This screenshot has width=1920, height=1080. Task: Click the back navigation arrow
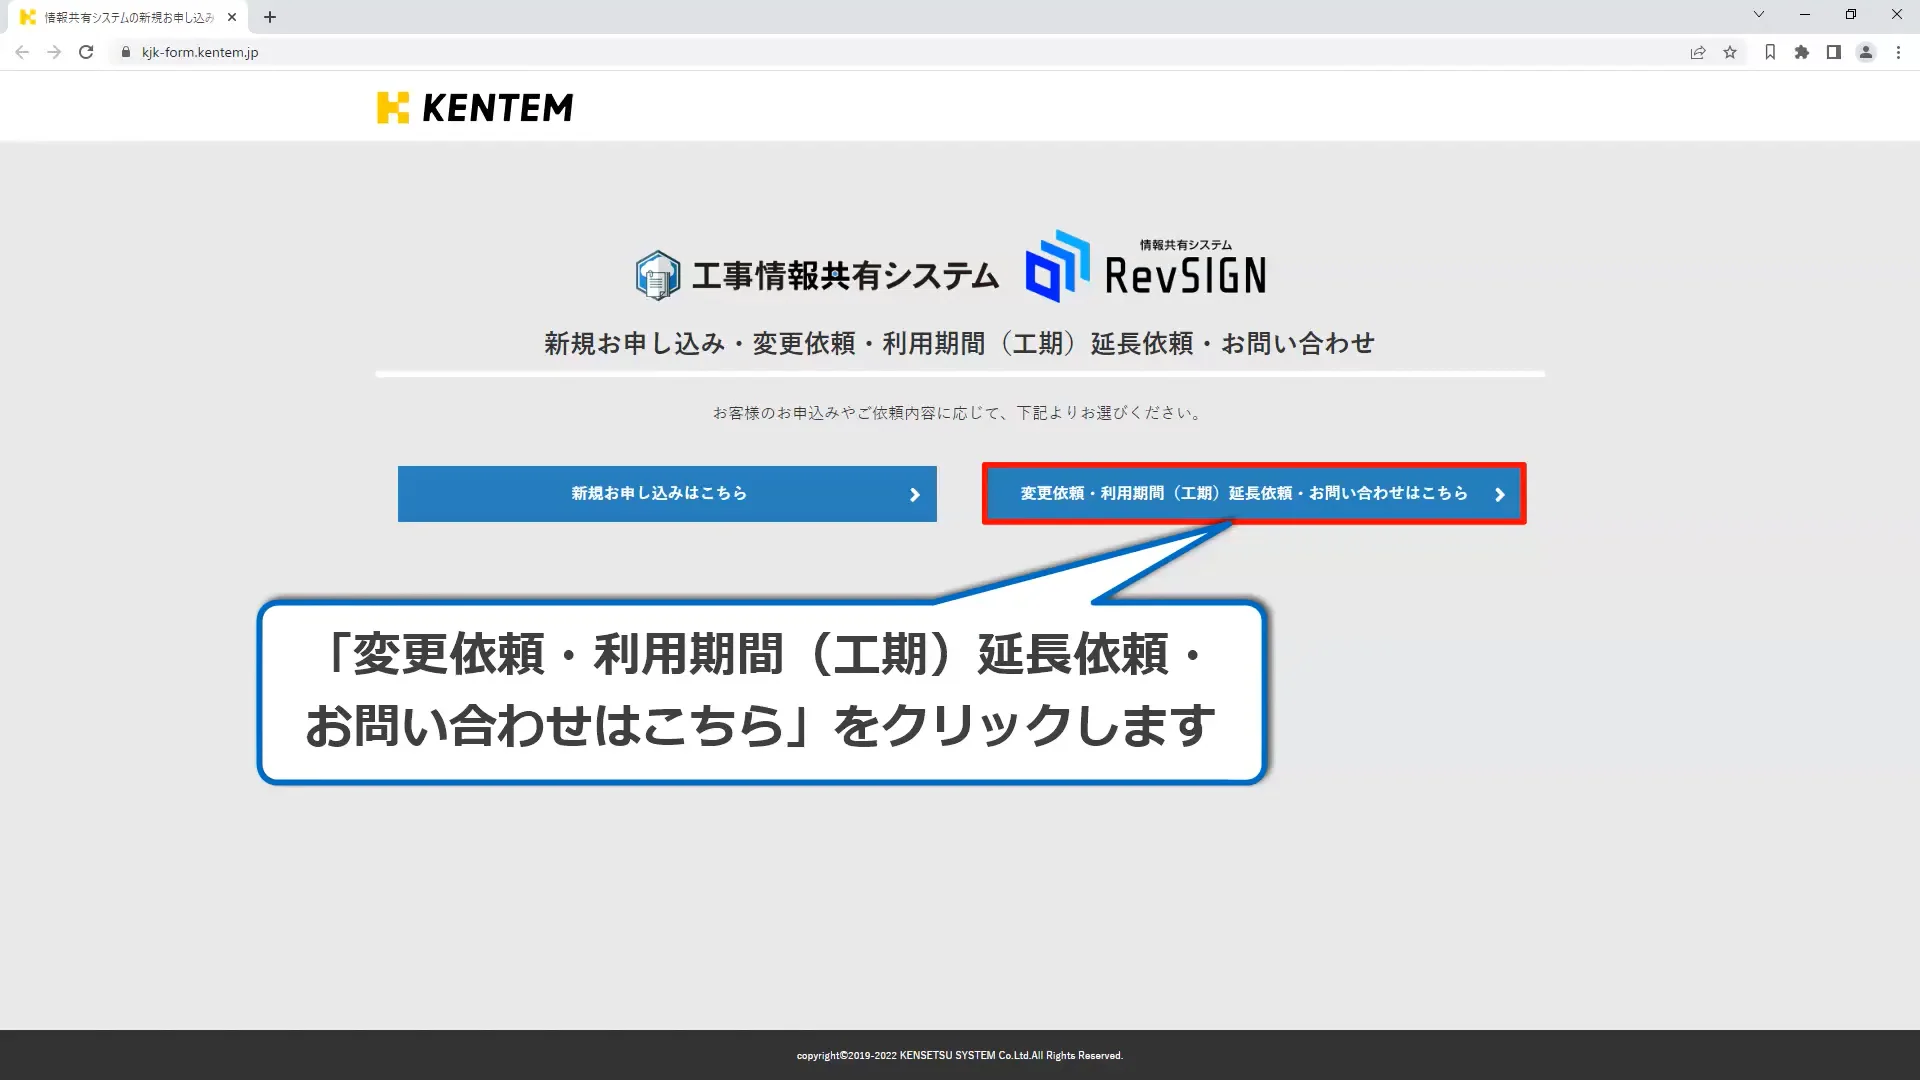(x=21, y=52)
